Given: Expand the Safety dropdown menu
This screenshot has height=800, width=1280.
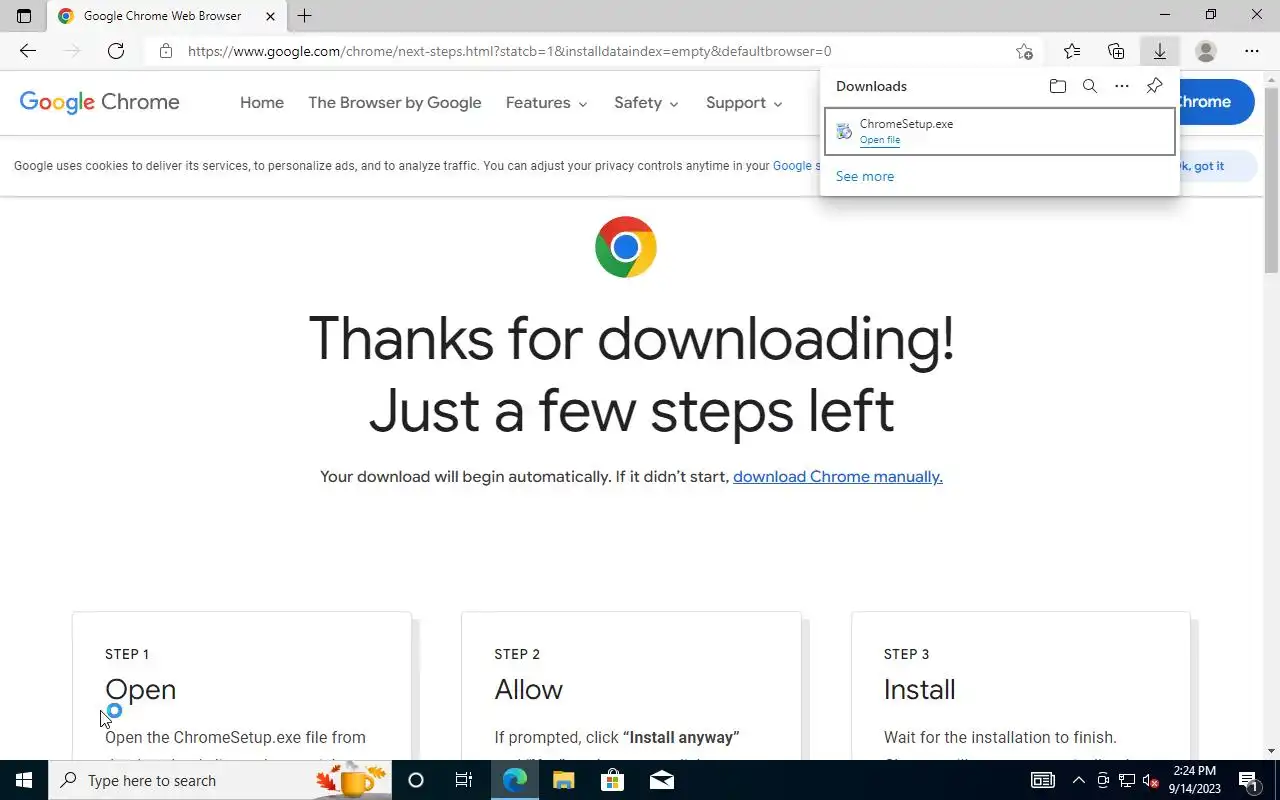Looking at the screenshot, I should tap(647, 103).
